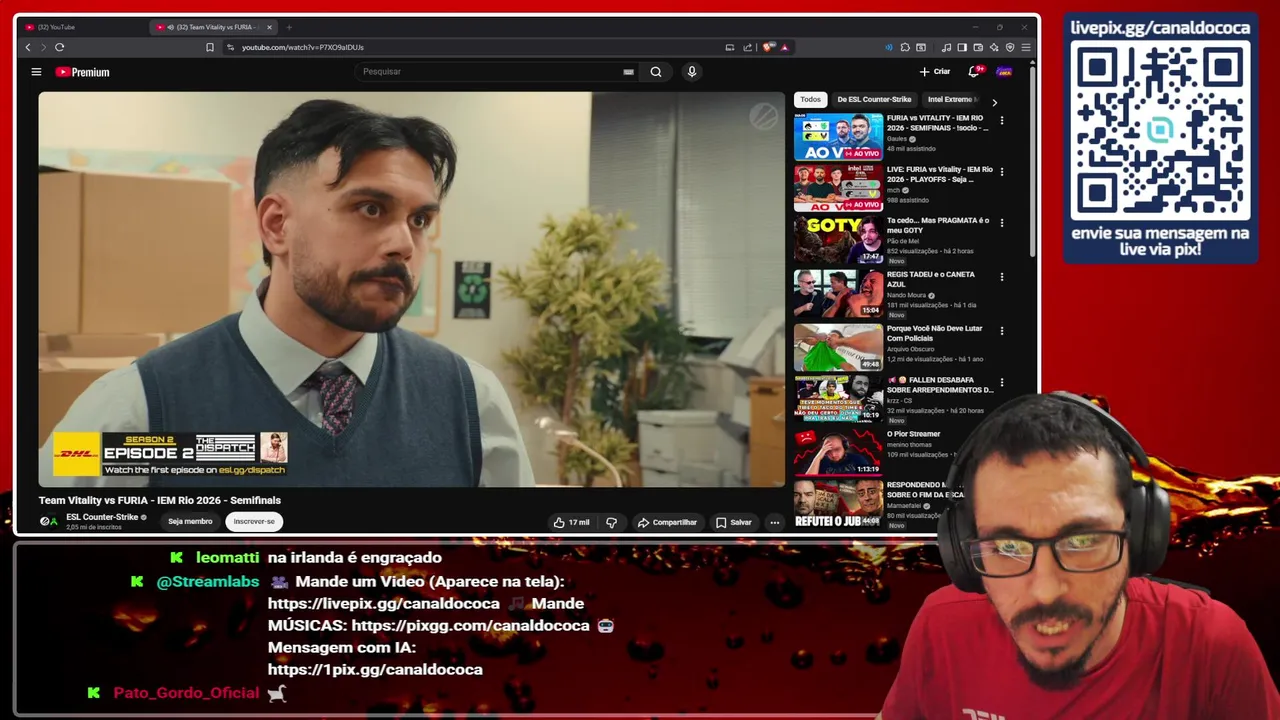Open the Leo AI sparkle icon
This screenshot has height=720, width=1280.
coord(994,47)
